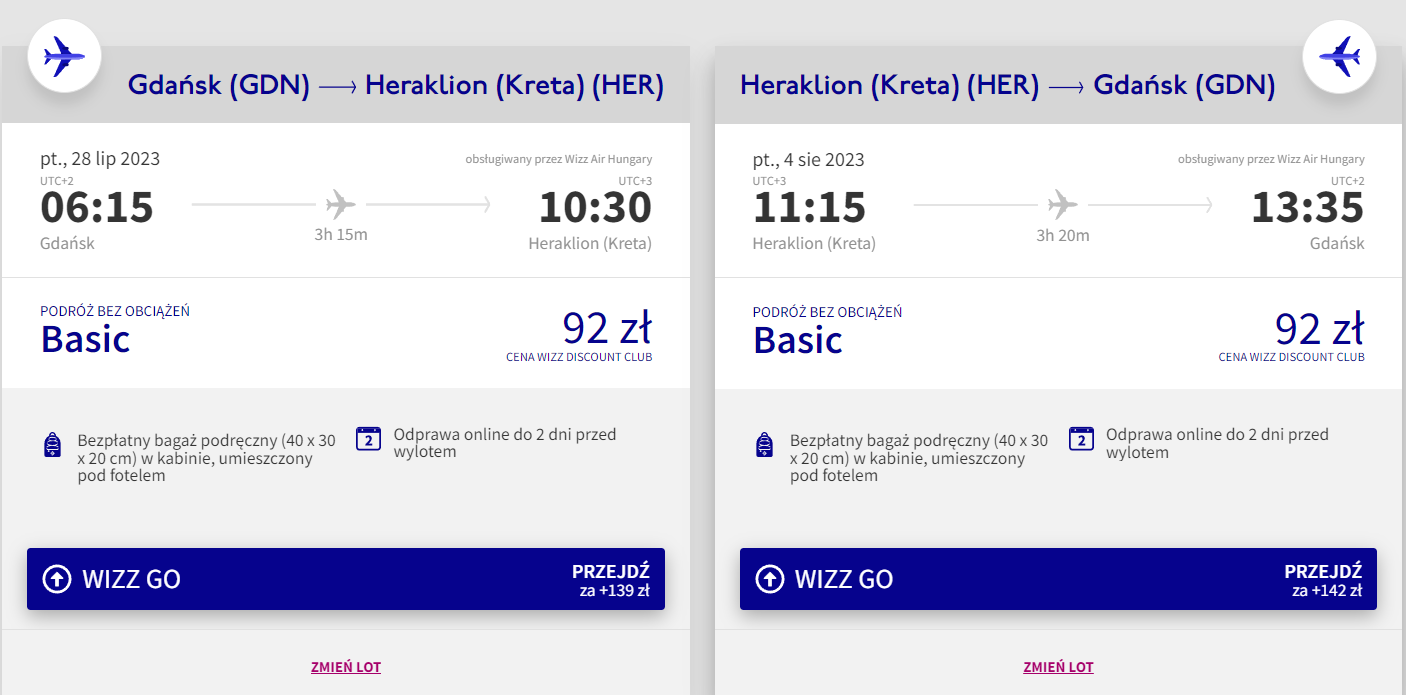Click the 06:15 departure time from Gdańsk

coord(97,208)
